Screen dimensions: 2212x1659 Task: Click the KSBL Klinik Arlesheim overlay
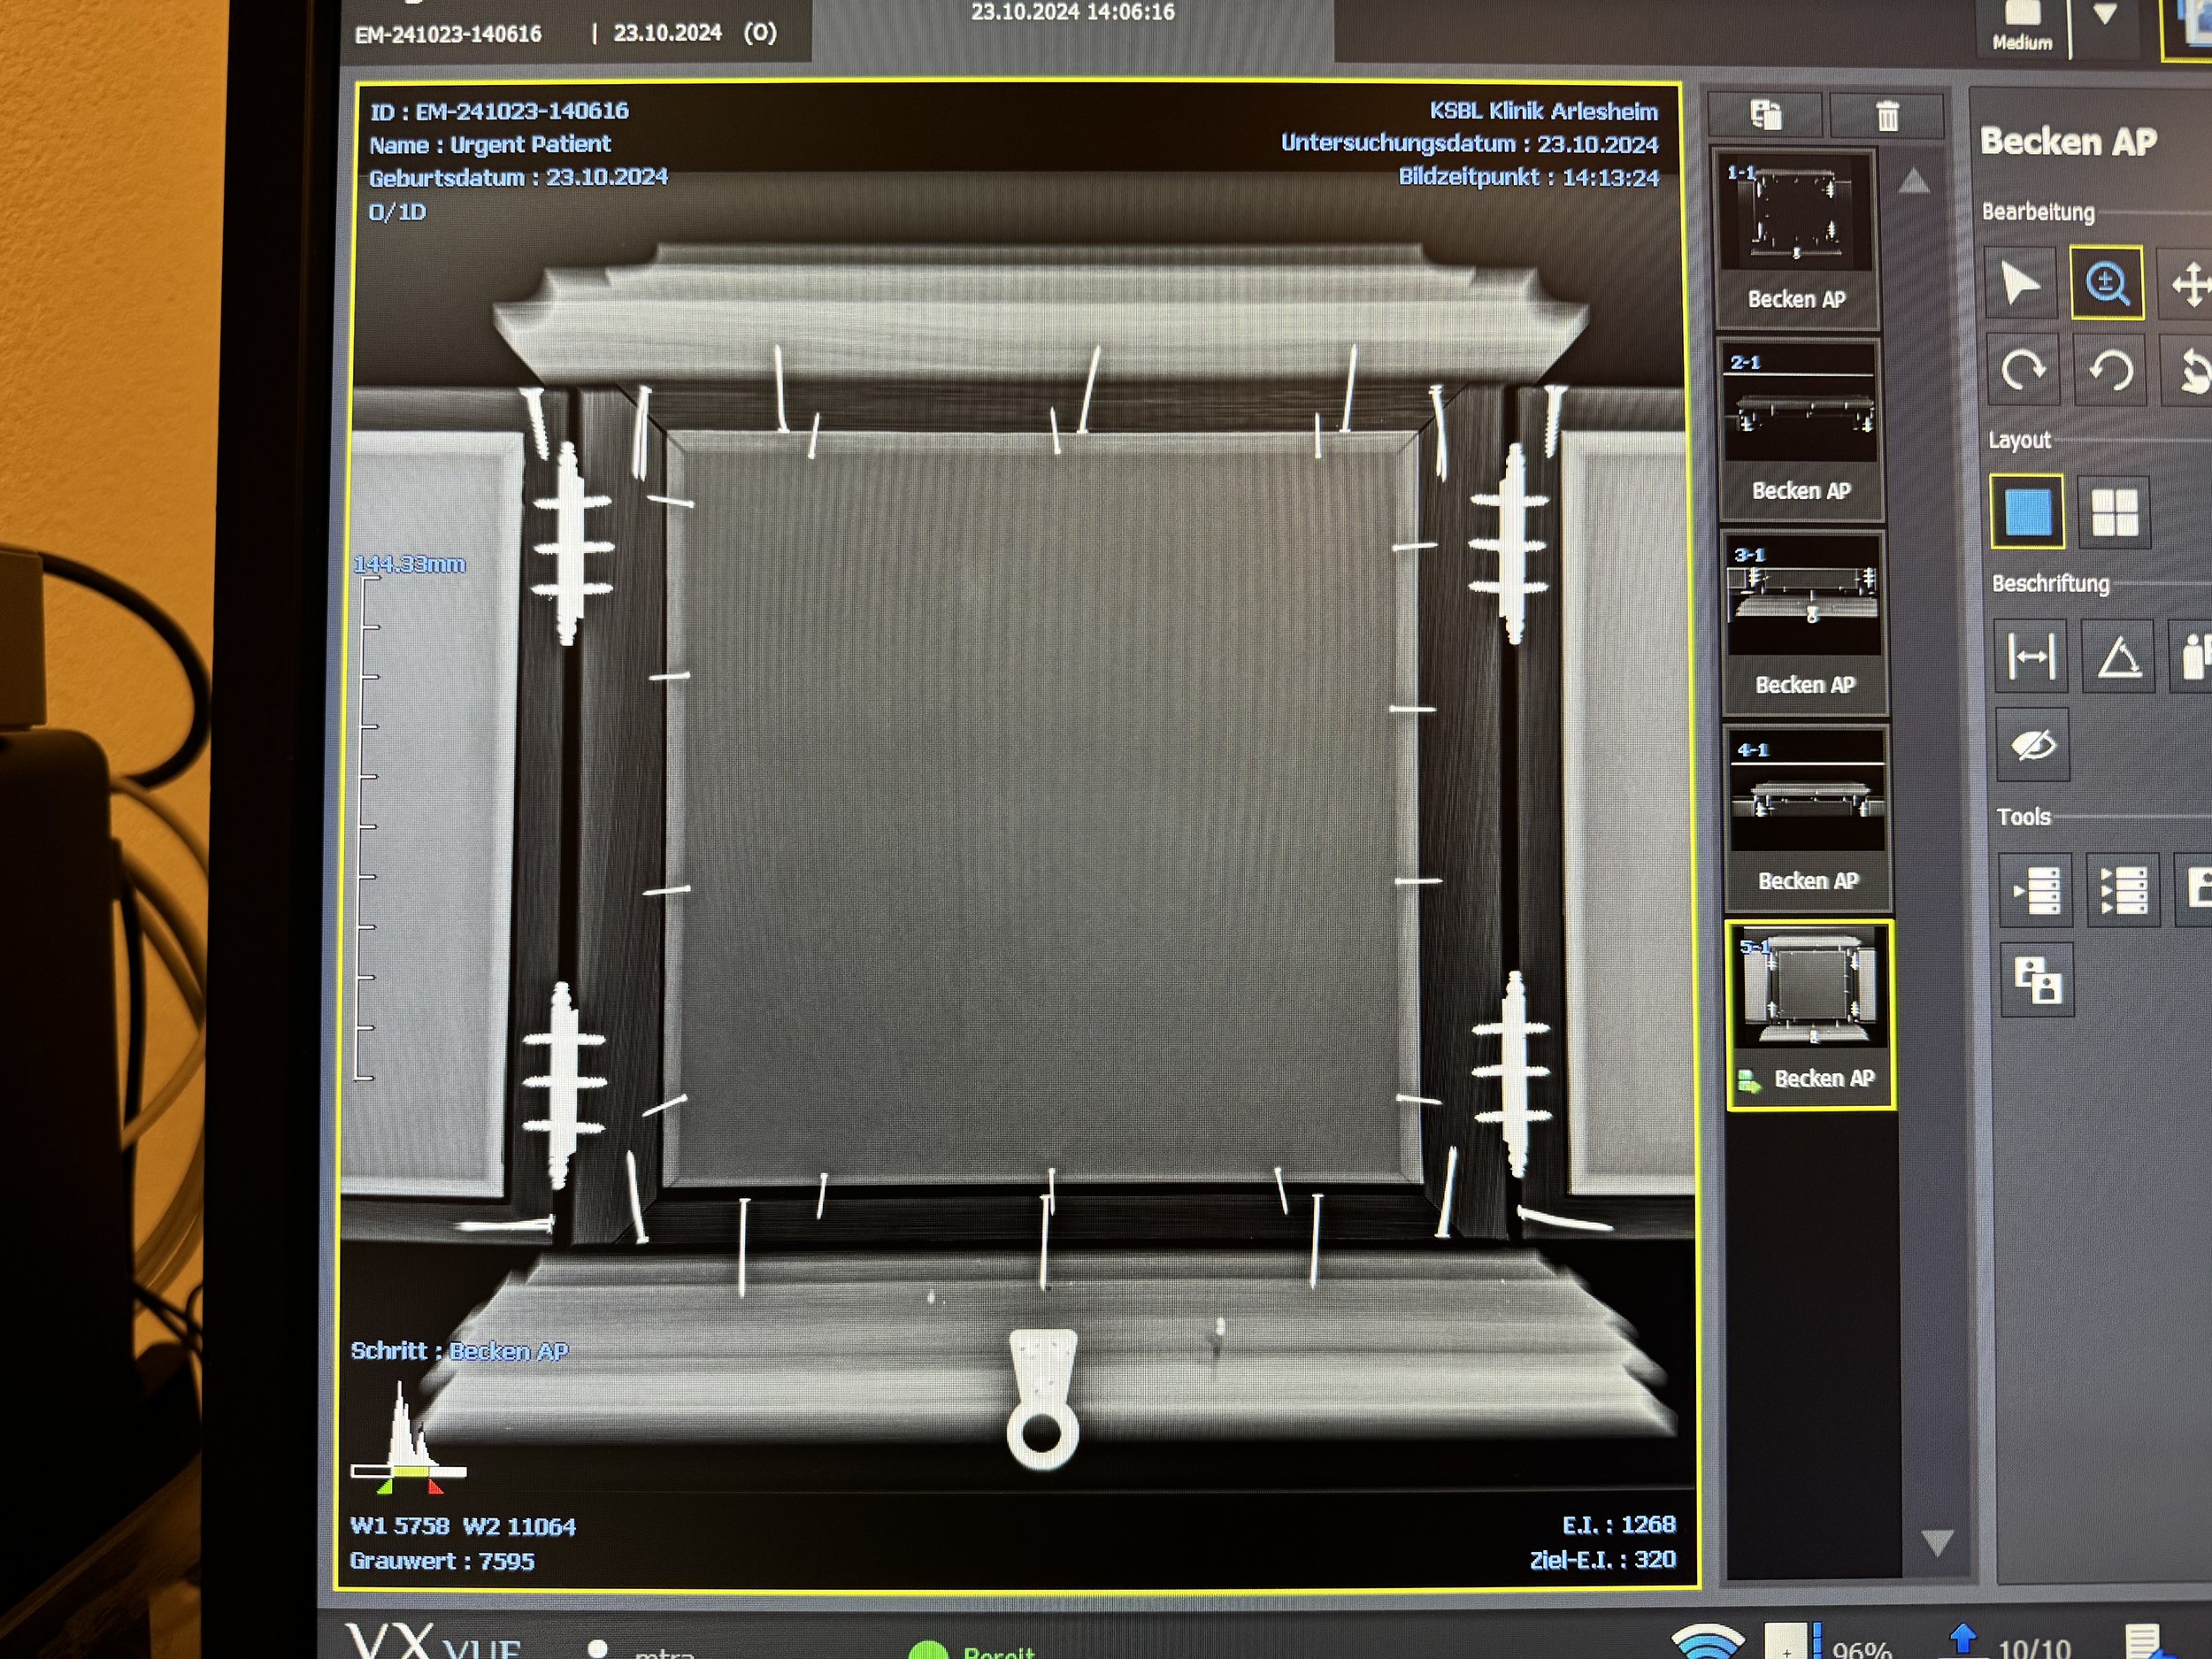1543,111
